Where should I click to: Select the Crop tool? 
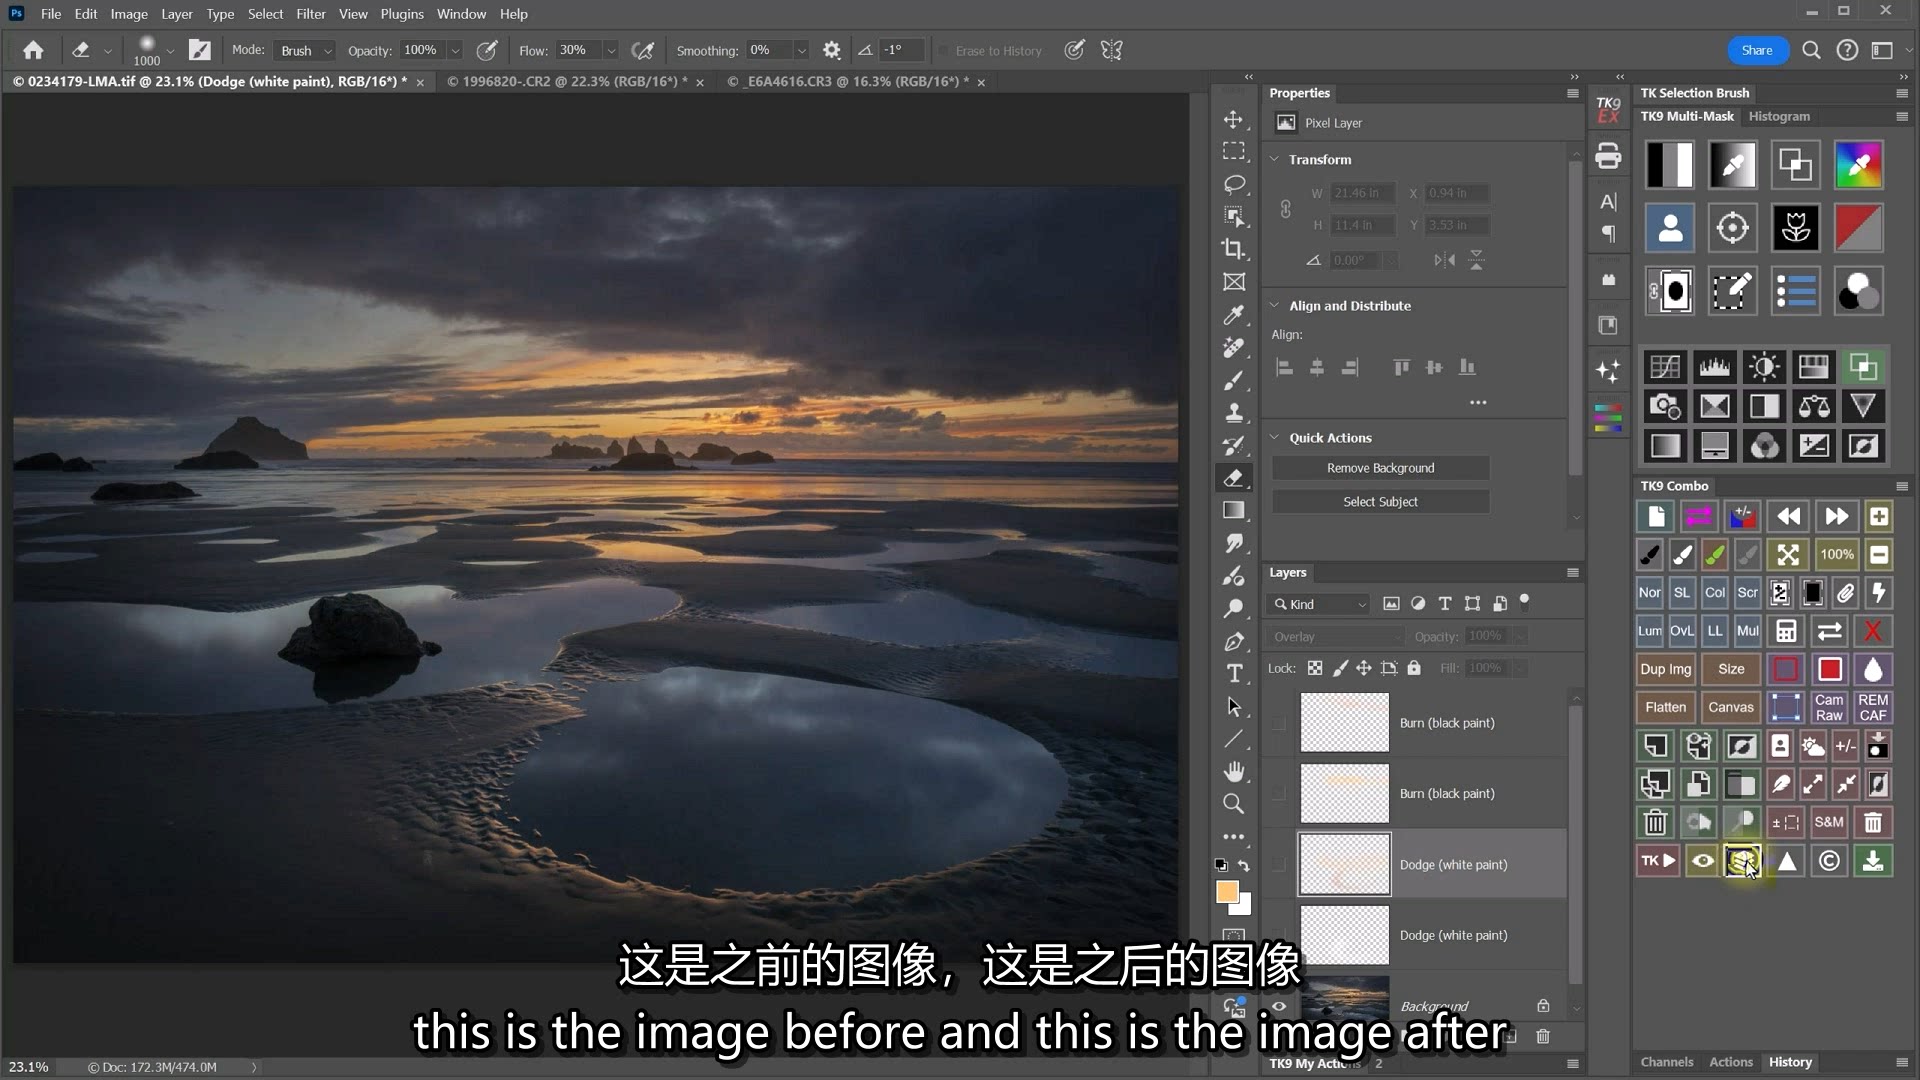point(1234,249)
